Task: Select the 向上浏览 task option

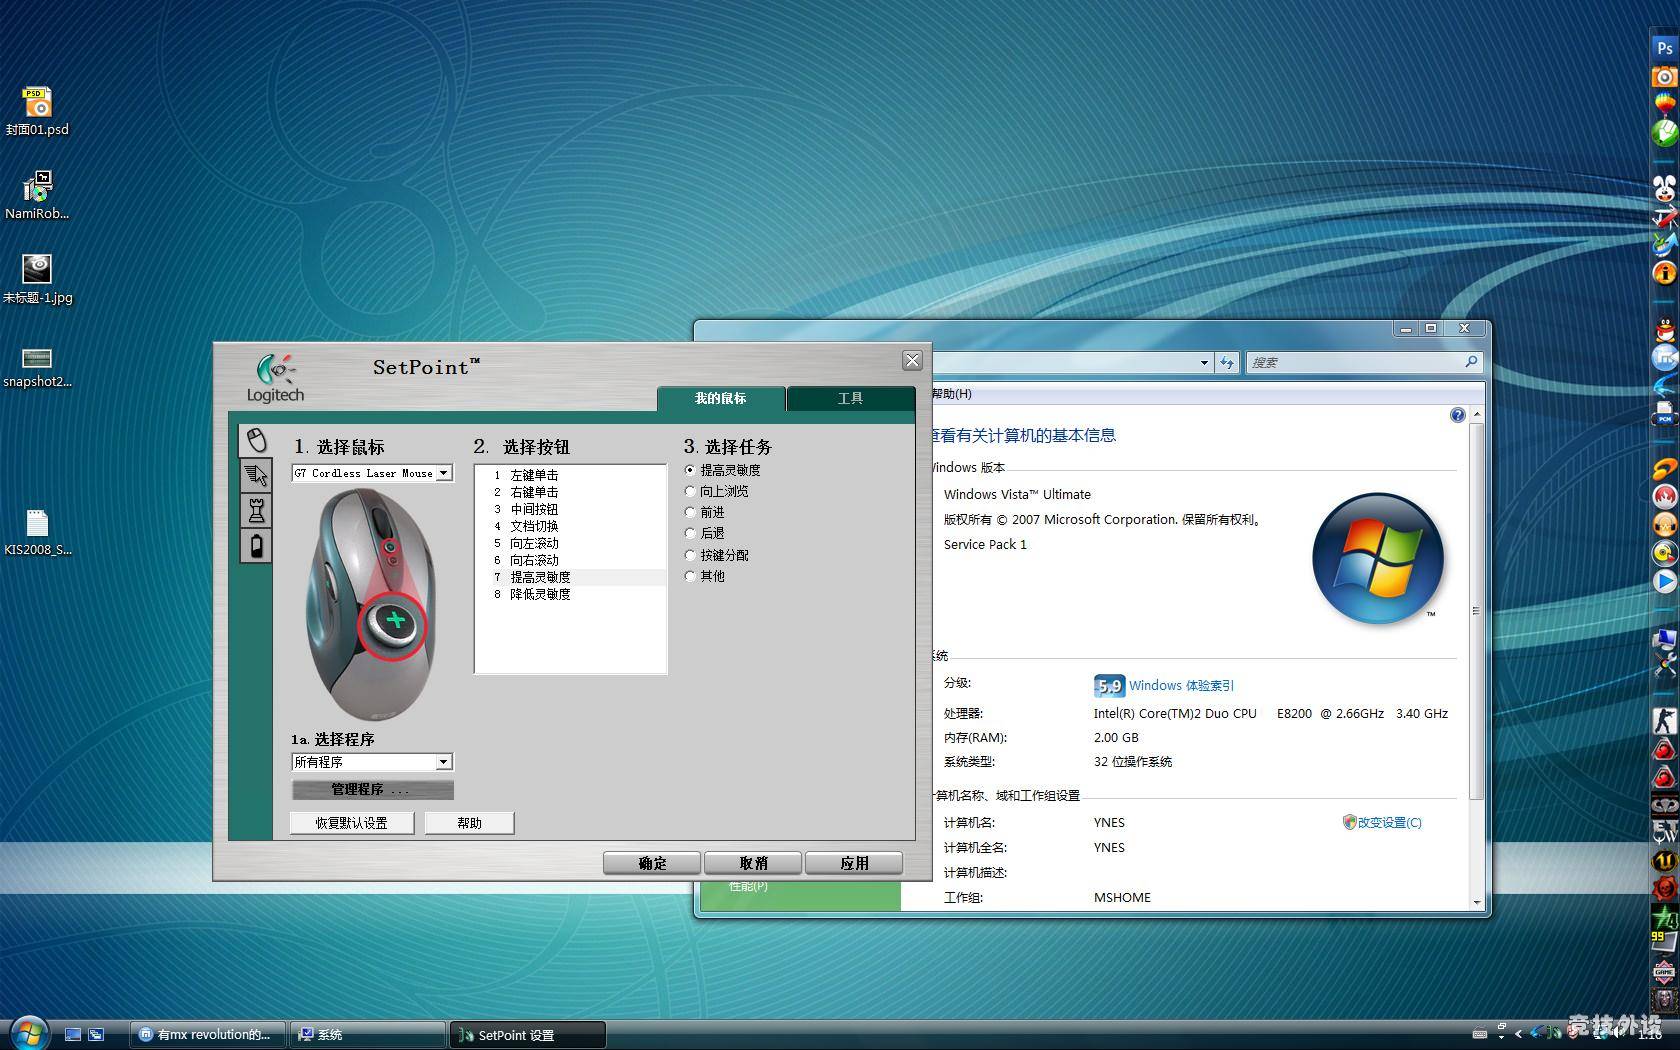Action: [690, 491]
